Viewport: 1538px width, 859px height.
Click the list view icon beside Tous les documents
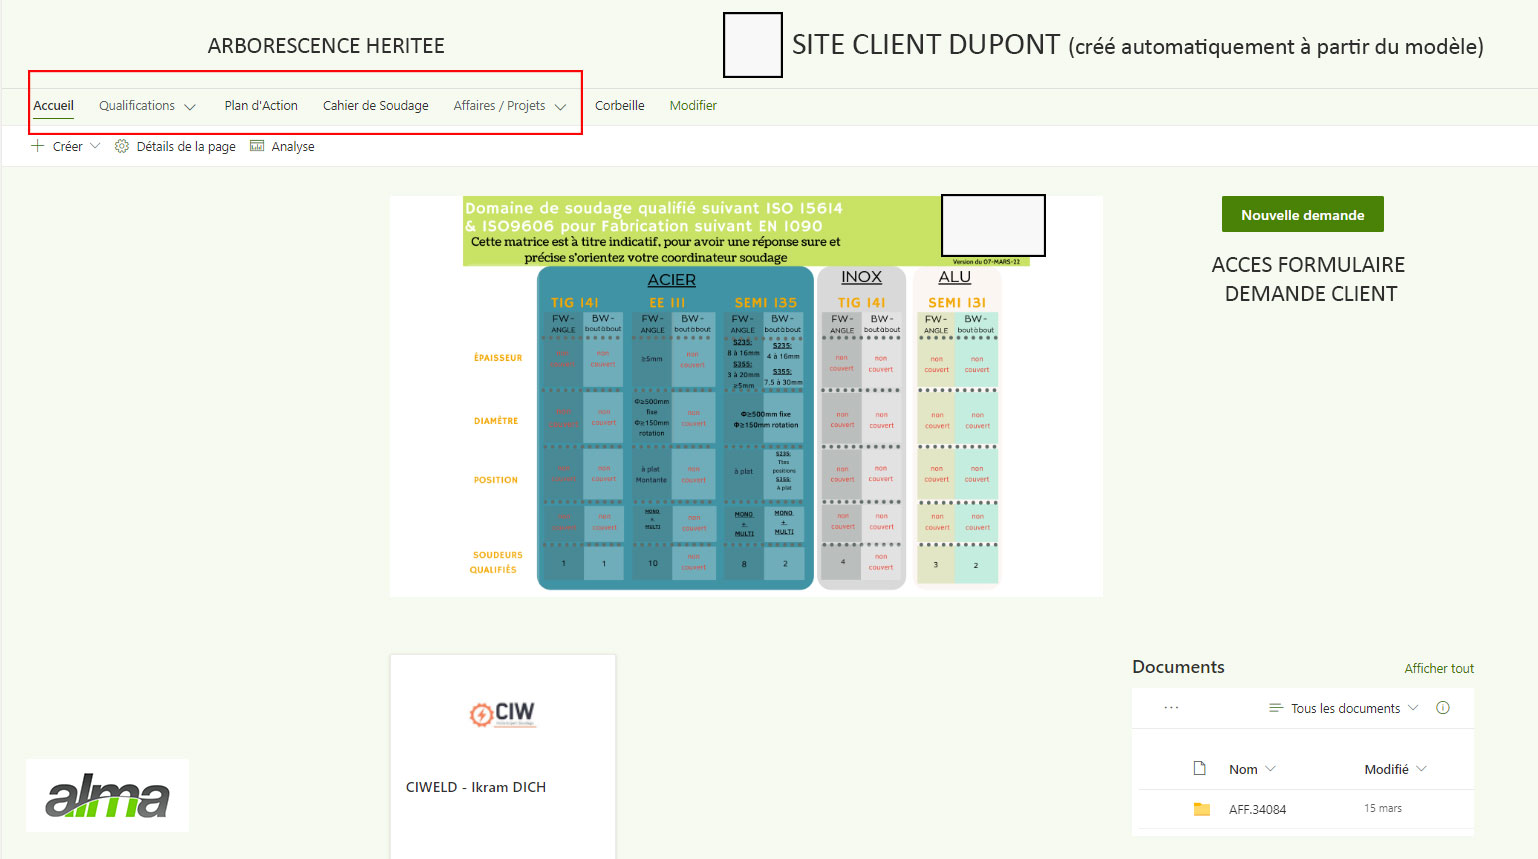coord(1276,708)
